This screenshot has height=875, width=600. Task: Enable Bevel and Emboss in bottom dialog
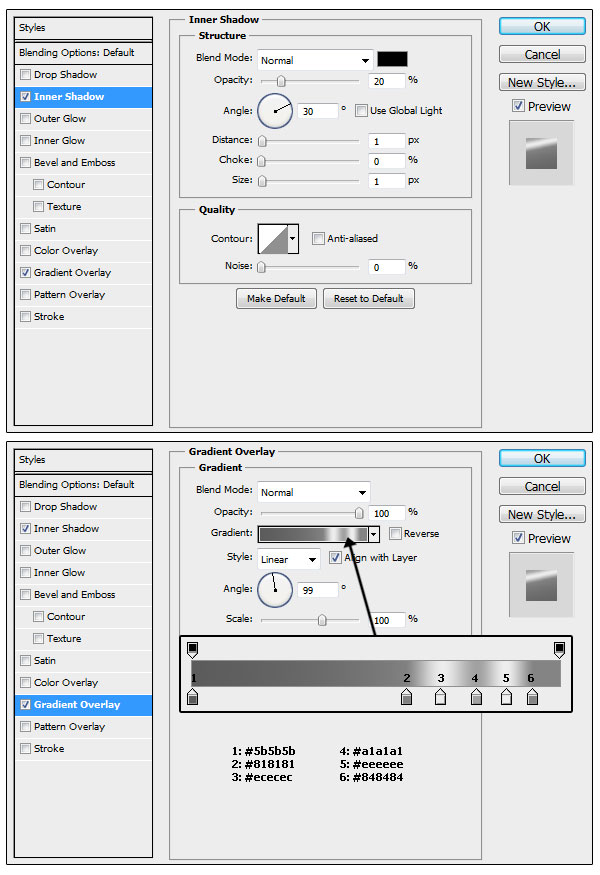26,594
